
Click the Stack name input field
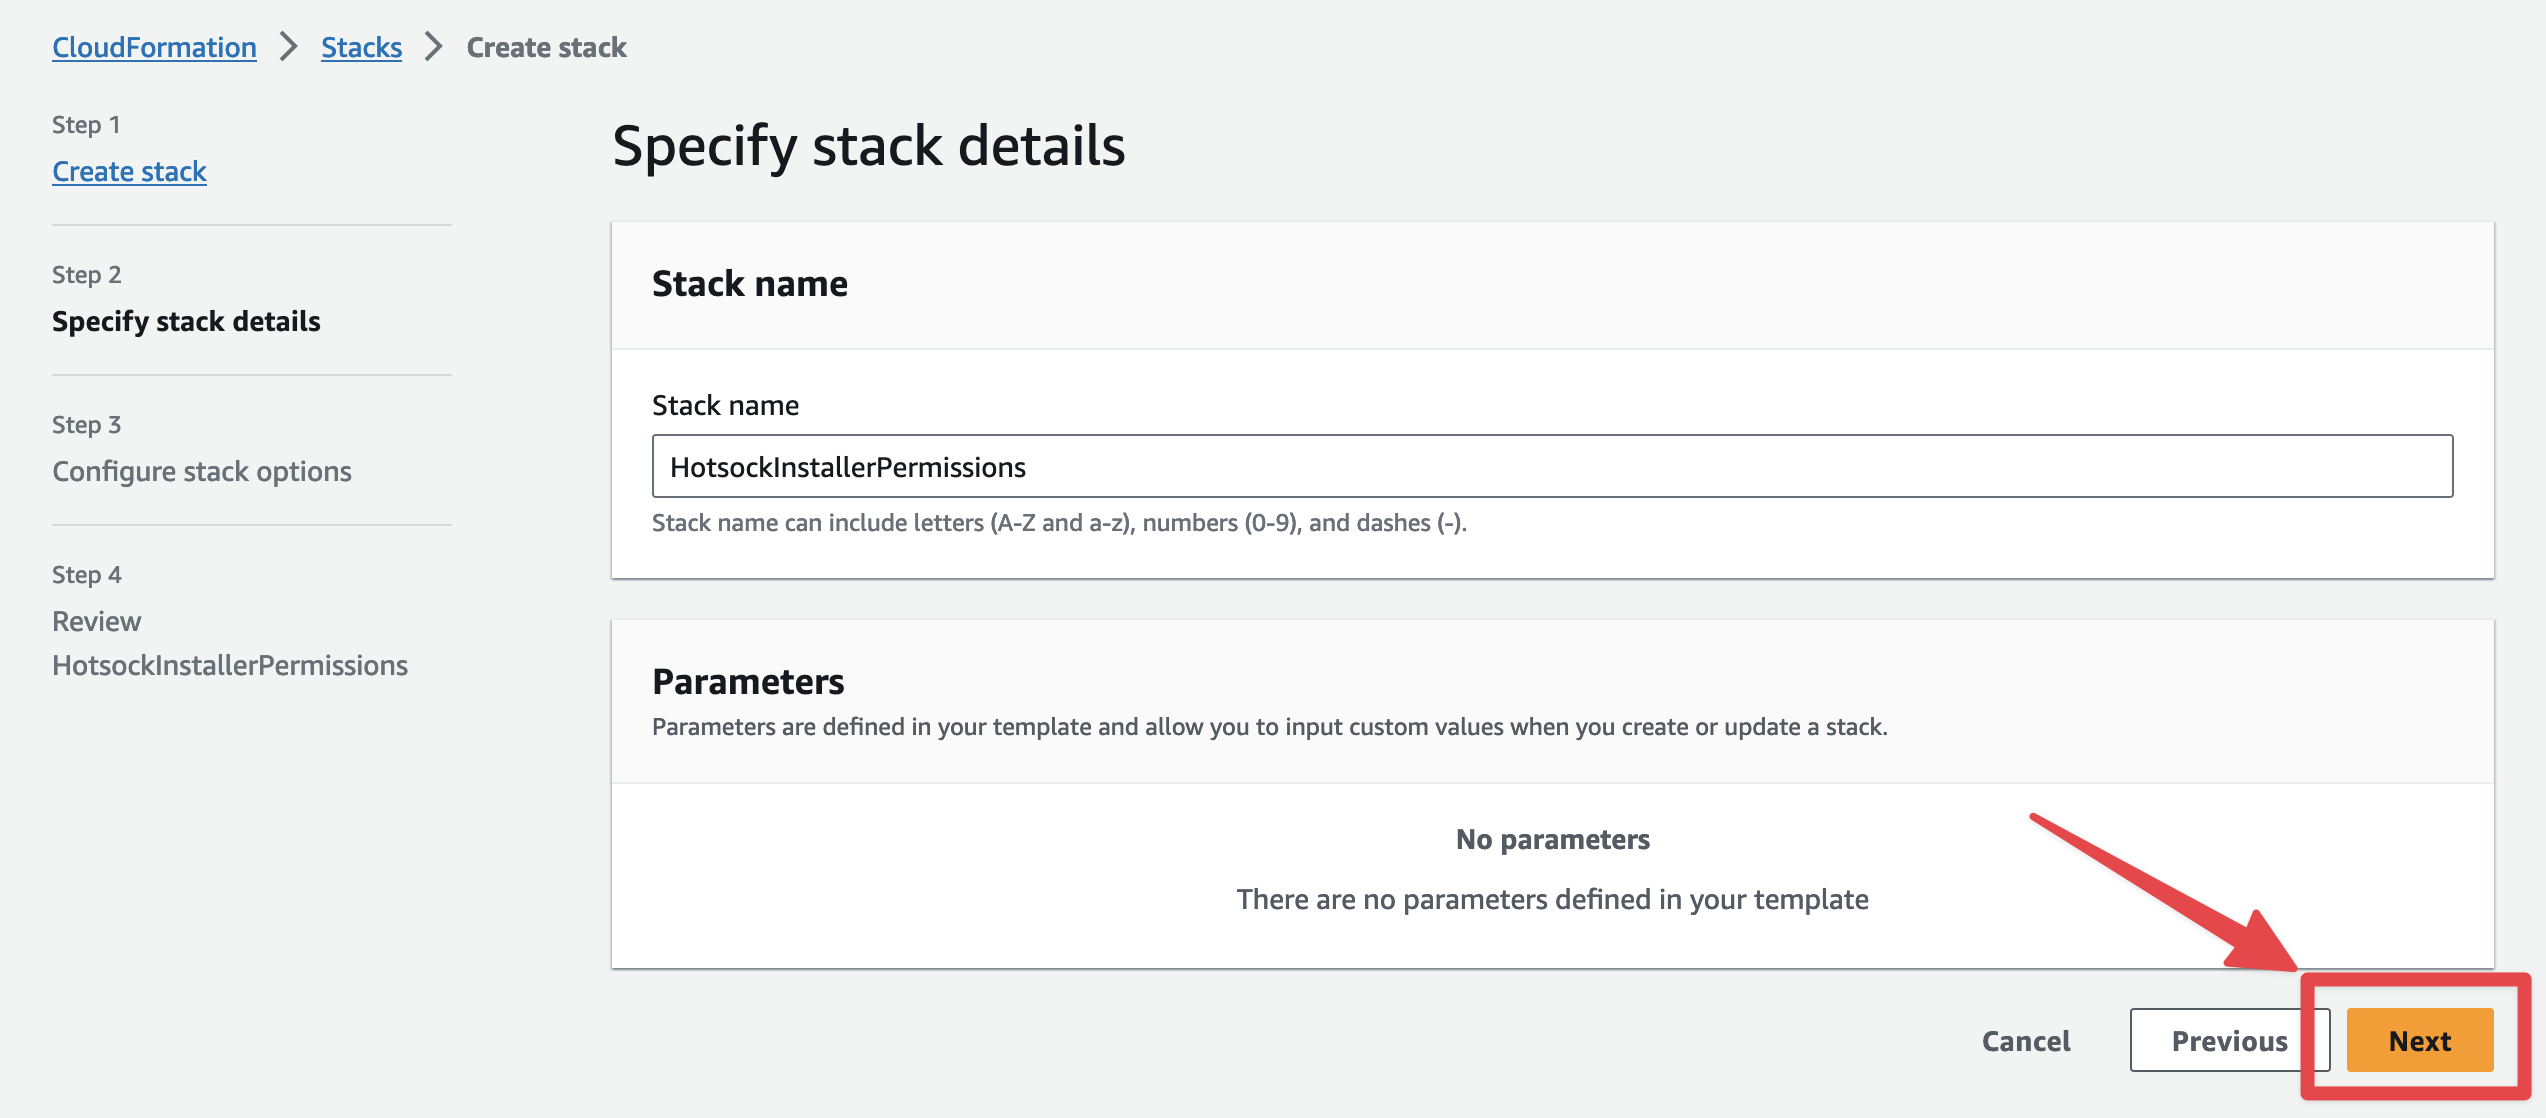[x=1551, y=466]
